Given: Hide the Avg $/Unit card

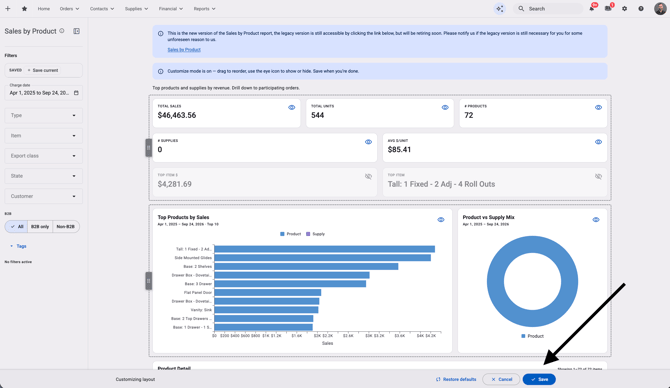Looking at the screenshot, I should click(598, 142).
